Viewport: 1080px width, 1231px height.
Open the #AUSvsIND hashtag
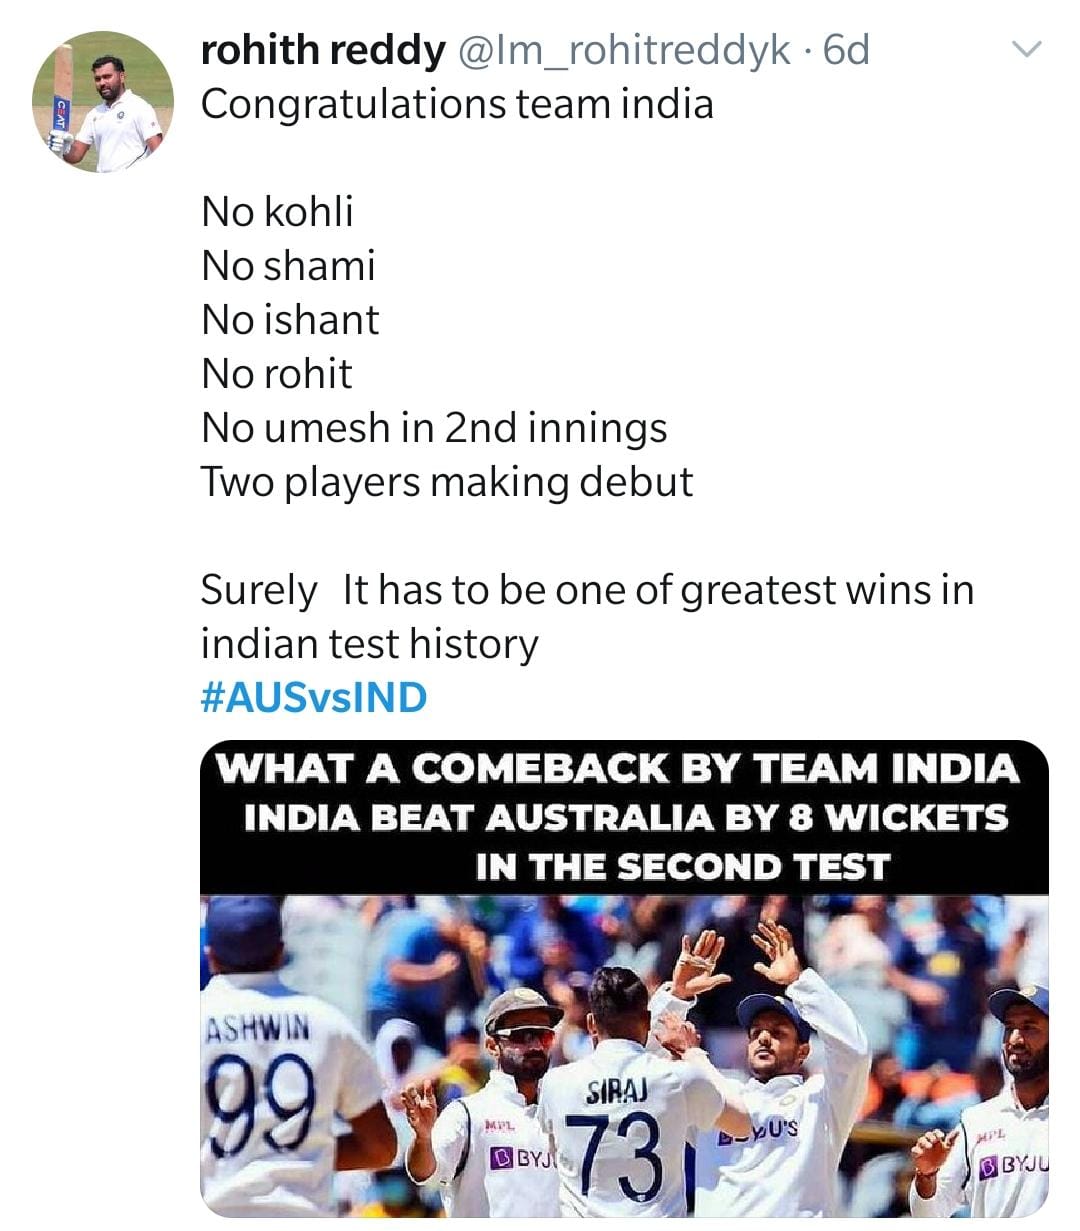[314, 697]
